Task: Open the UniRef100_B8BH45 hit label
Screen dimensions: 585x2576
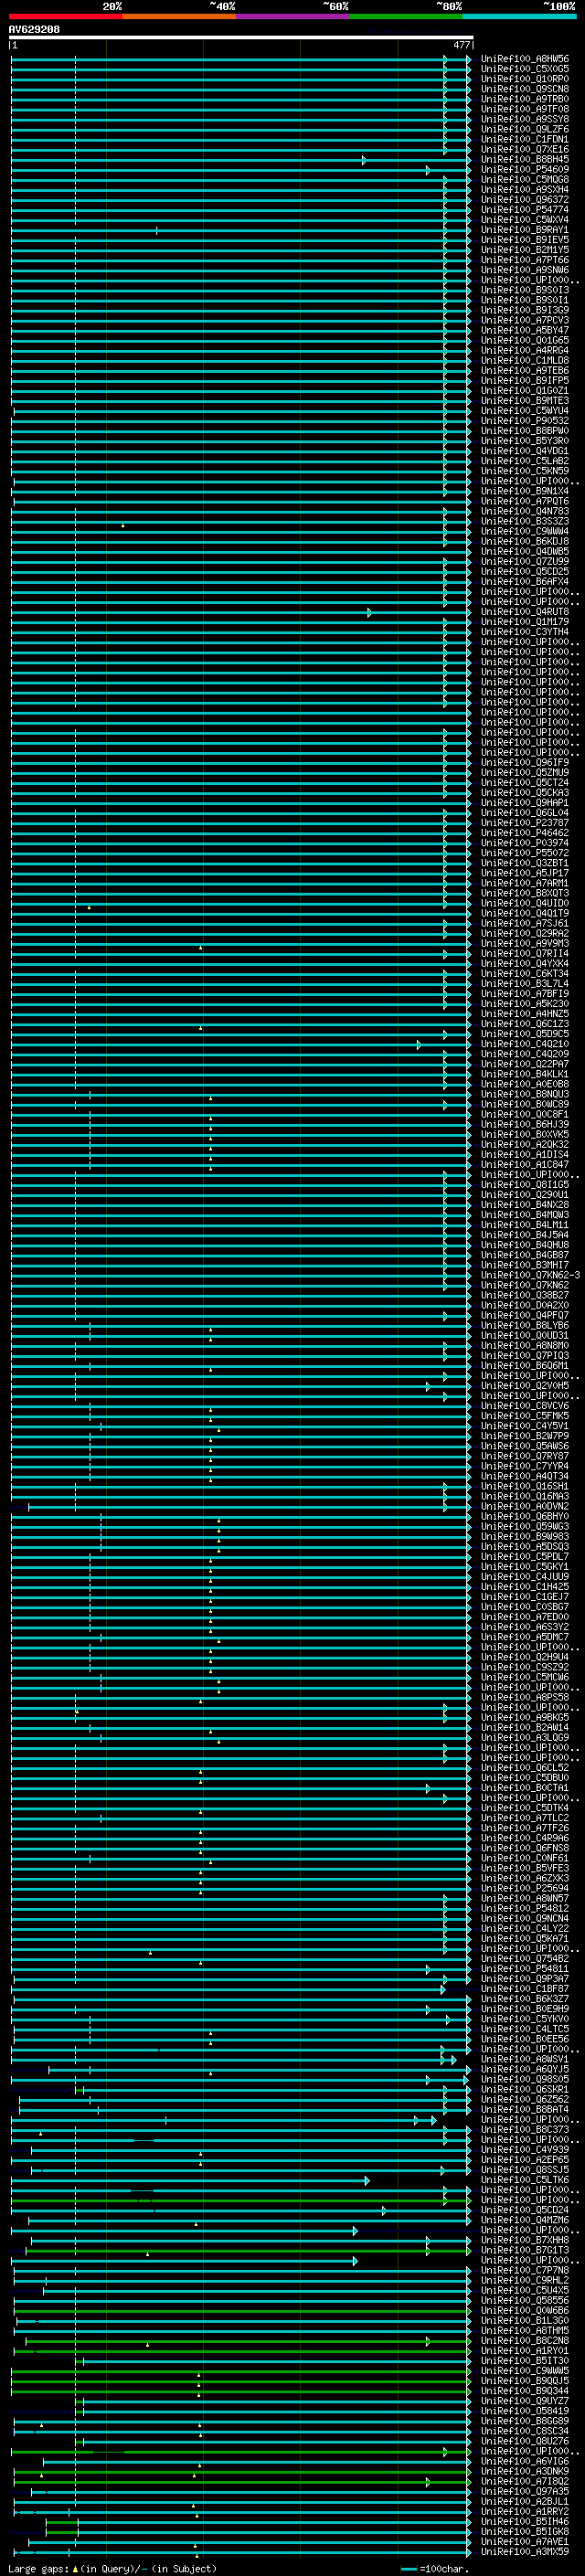Action: pos(525,160)
